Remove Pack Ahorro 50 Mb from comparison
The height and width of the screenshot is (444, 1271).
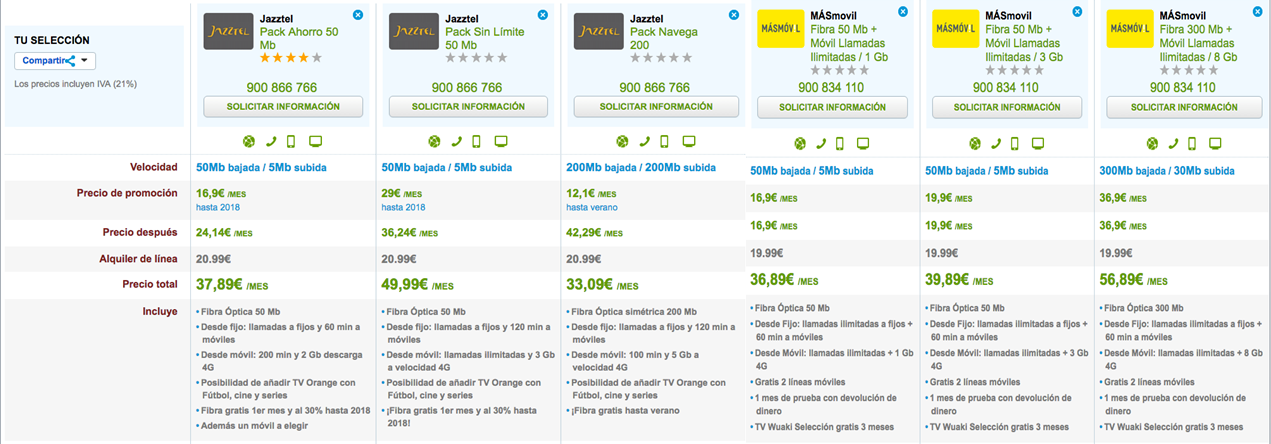(358, 15)
